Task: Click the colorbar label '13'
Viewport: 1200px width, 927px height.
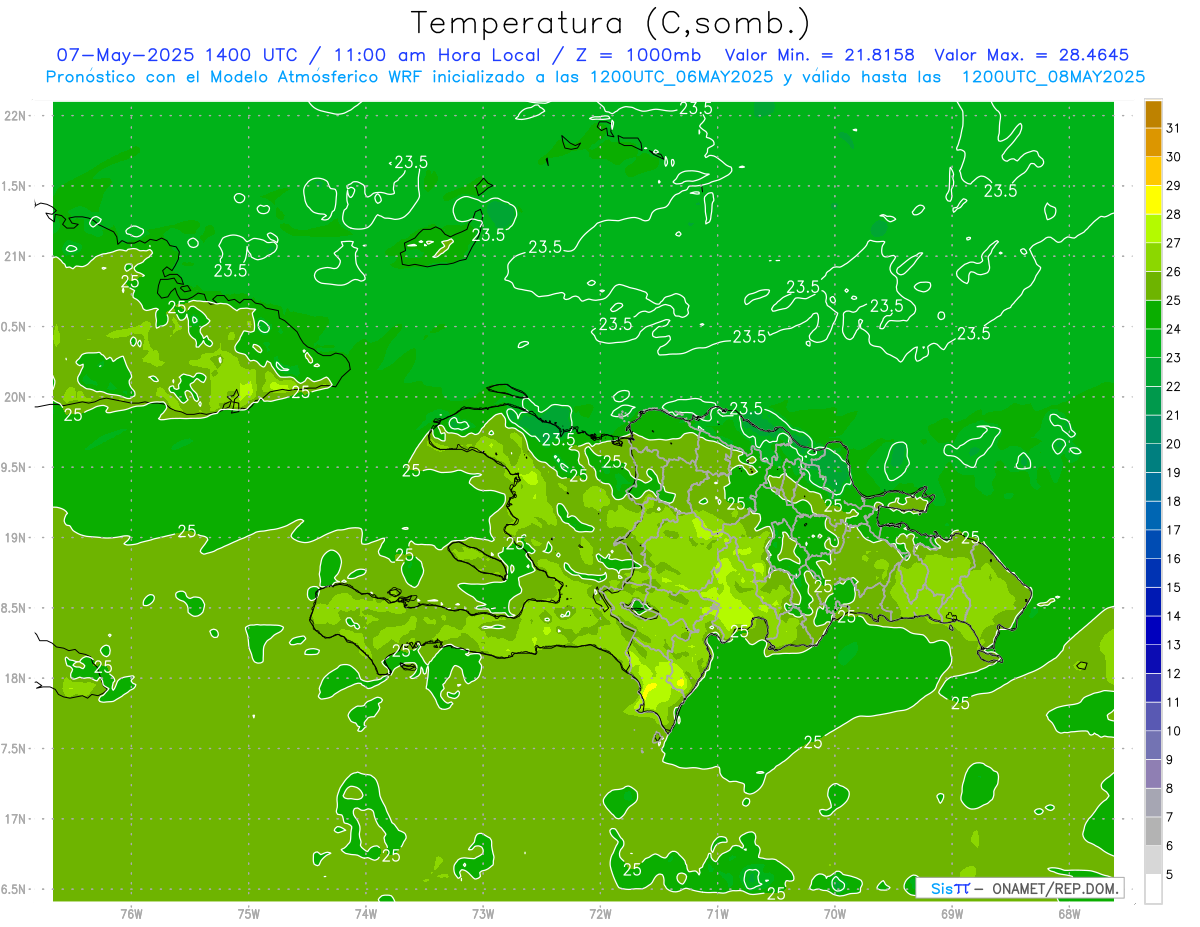Action: (x=1174, y=645)
